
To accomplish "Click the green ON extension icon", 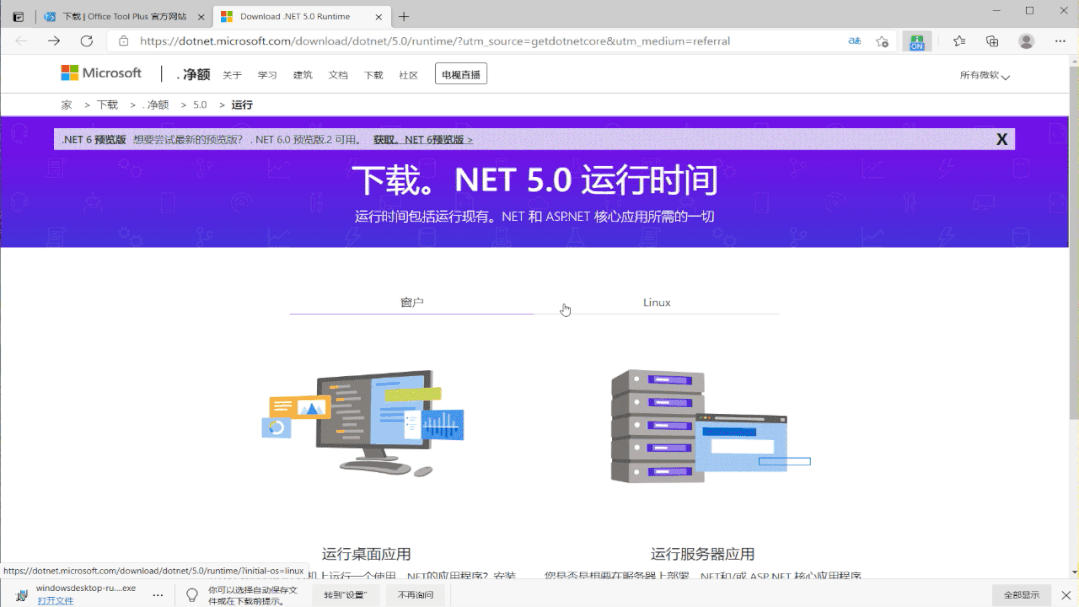I will tap(917, 42).
